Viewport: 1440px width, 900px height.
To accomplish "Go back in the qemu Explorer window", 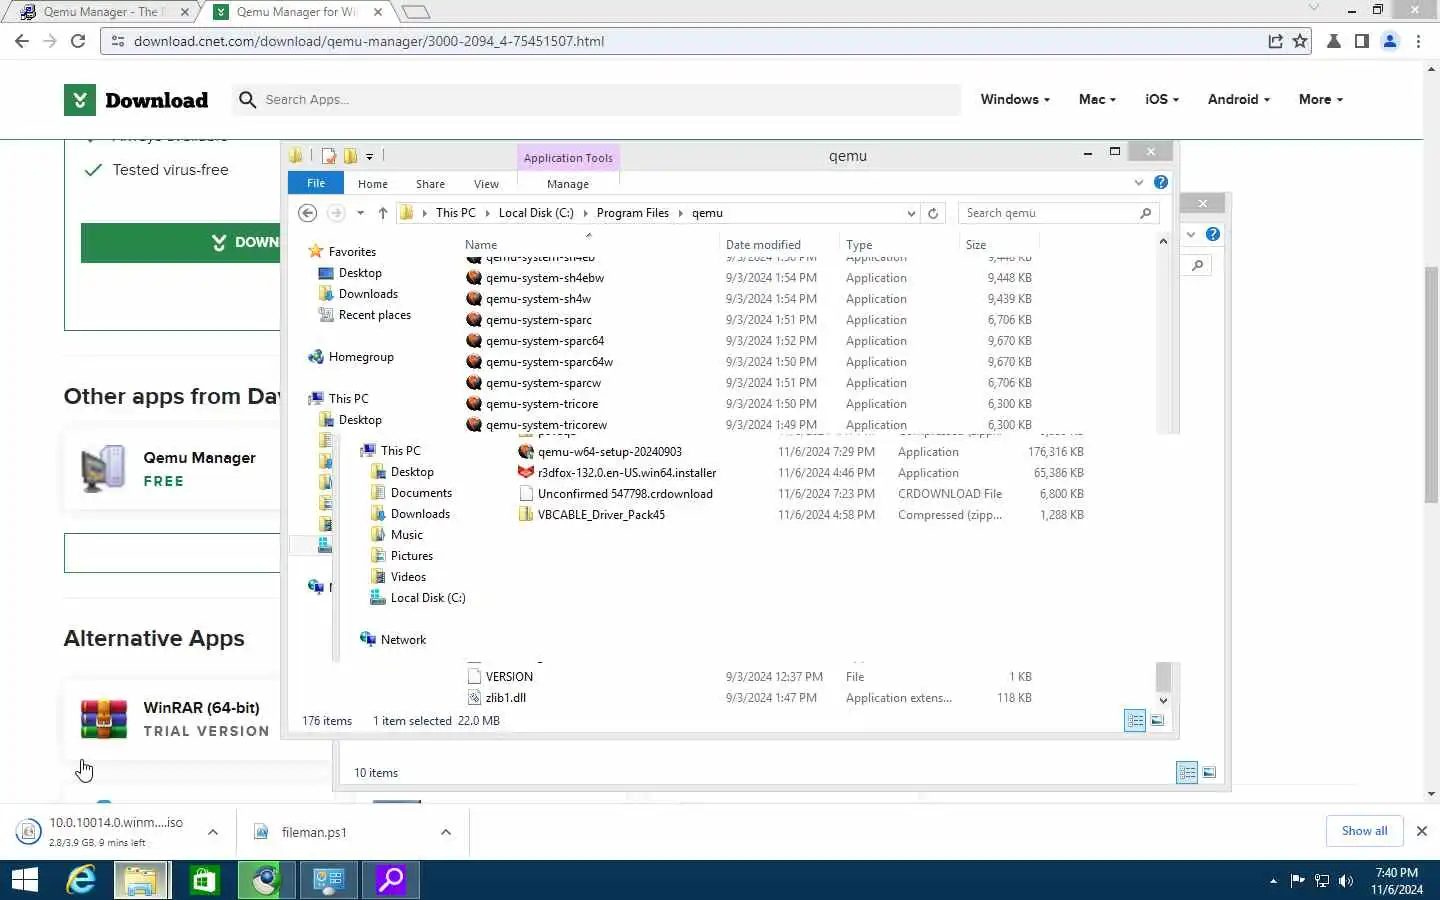I will (x=308, y=213).
